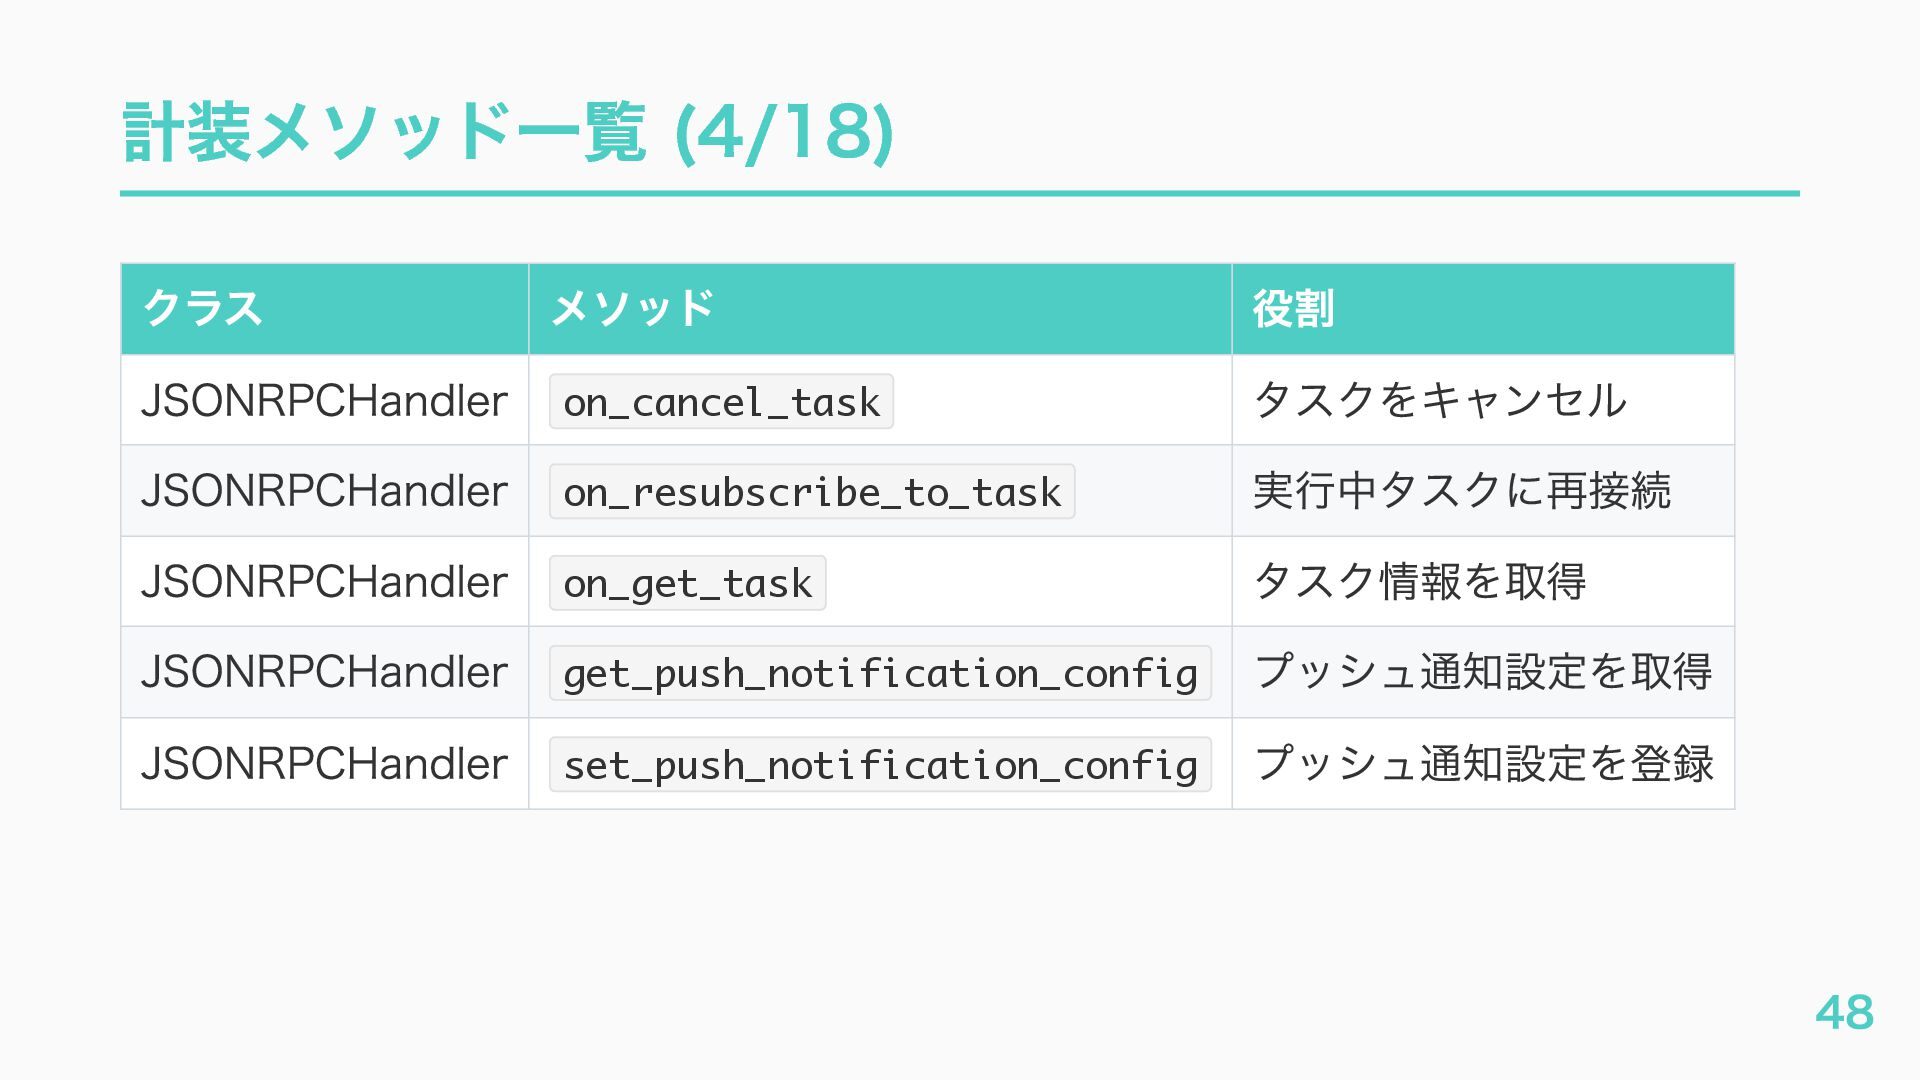Select JSONRPCHandler beside on_get_task
This screenshot has width=1920, height=1080.
[x=325, y=581]
